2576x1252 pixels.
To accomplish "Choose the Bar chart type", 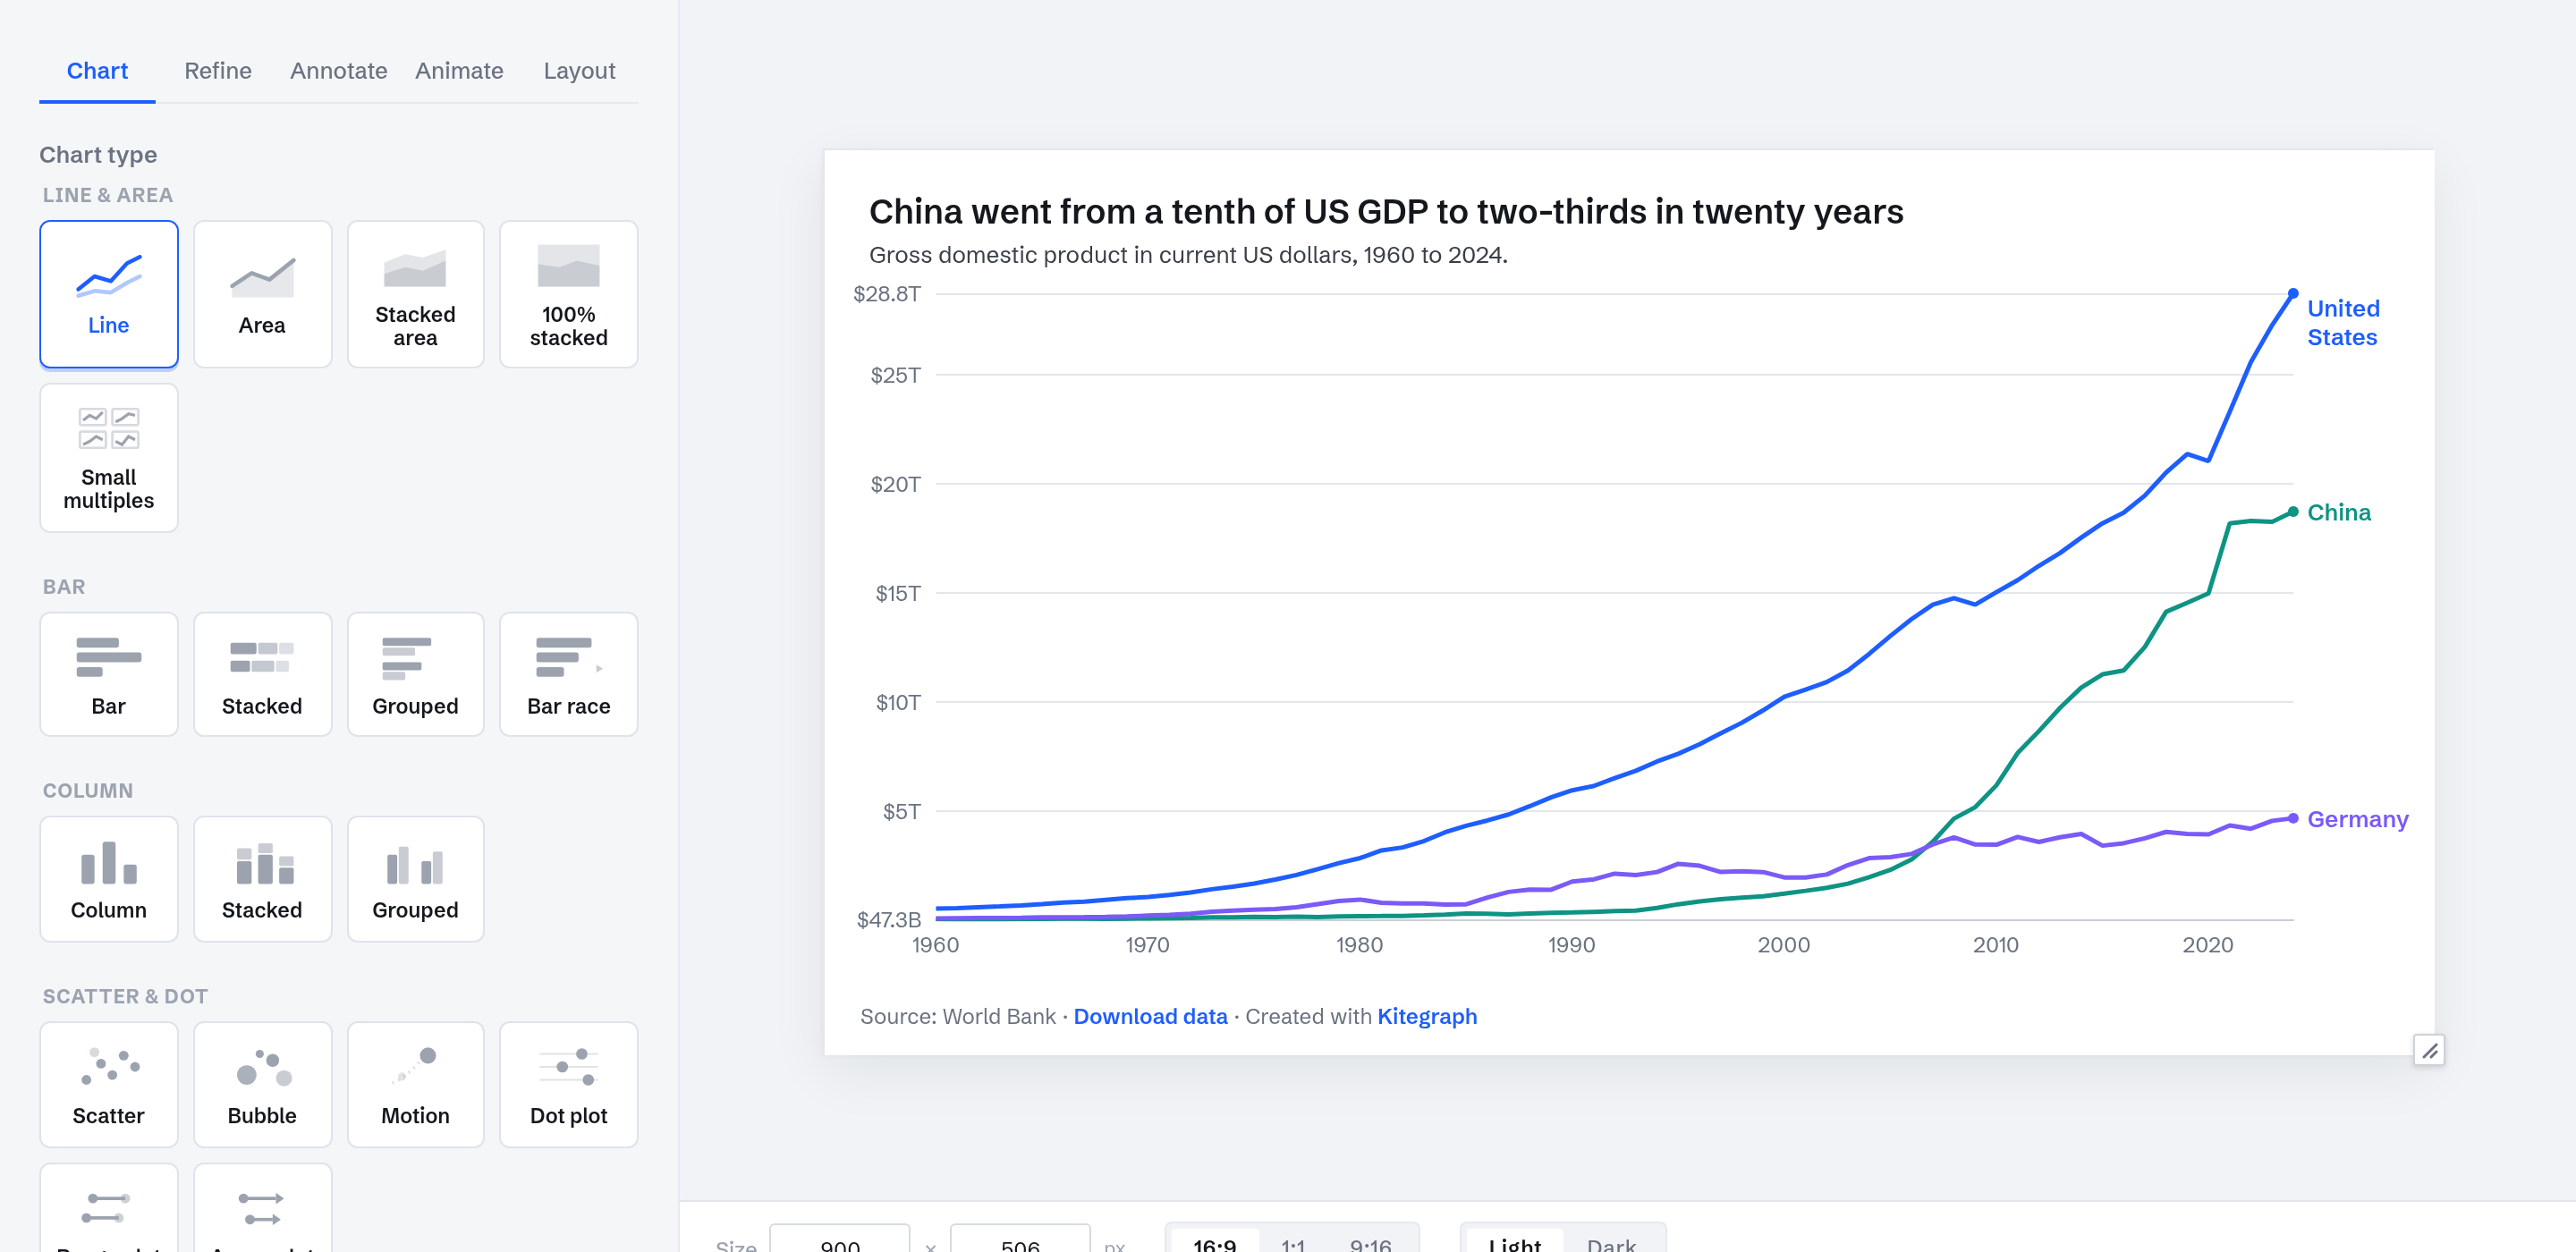I will (108, 674).
